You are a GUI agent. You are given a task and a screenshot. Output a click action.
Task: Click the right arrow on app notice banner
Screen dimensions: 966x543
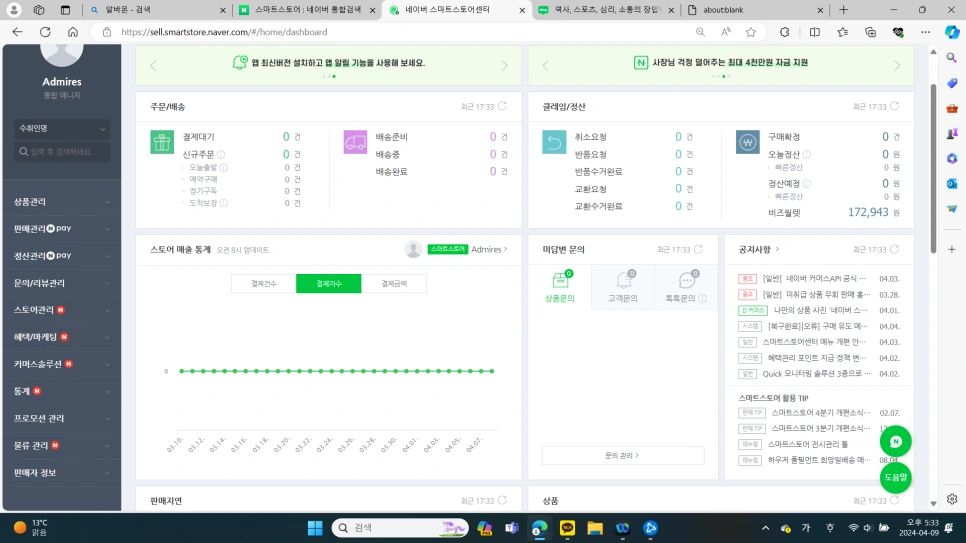tap(505, 65)
